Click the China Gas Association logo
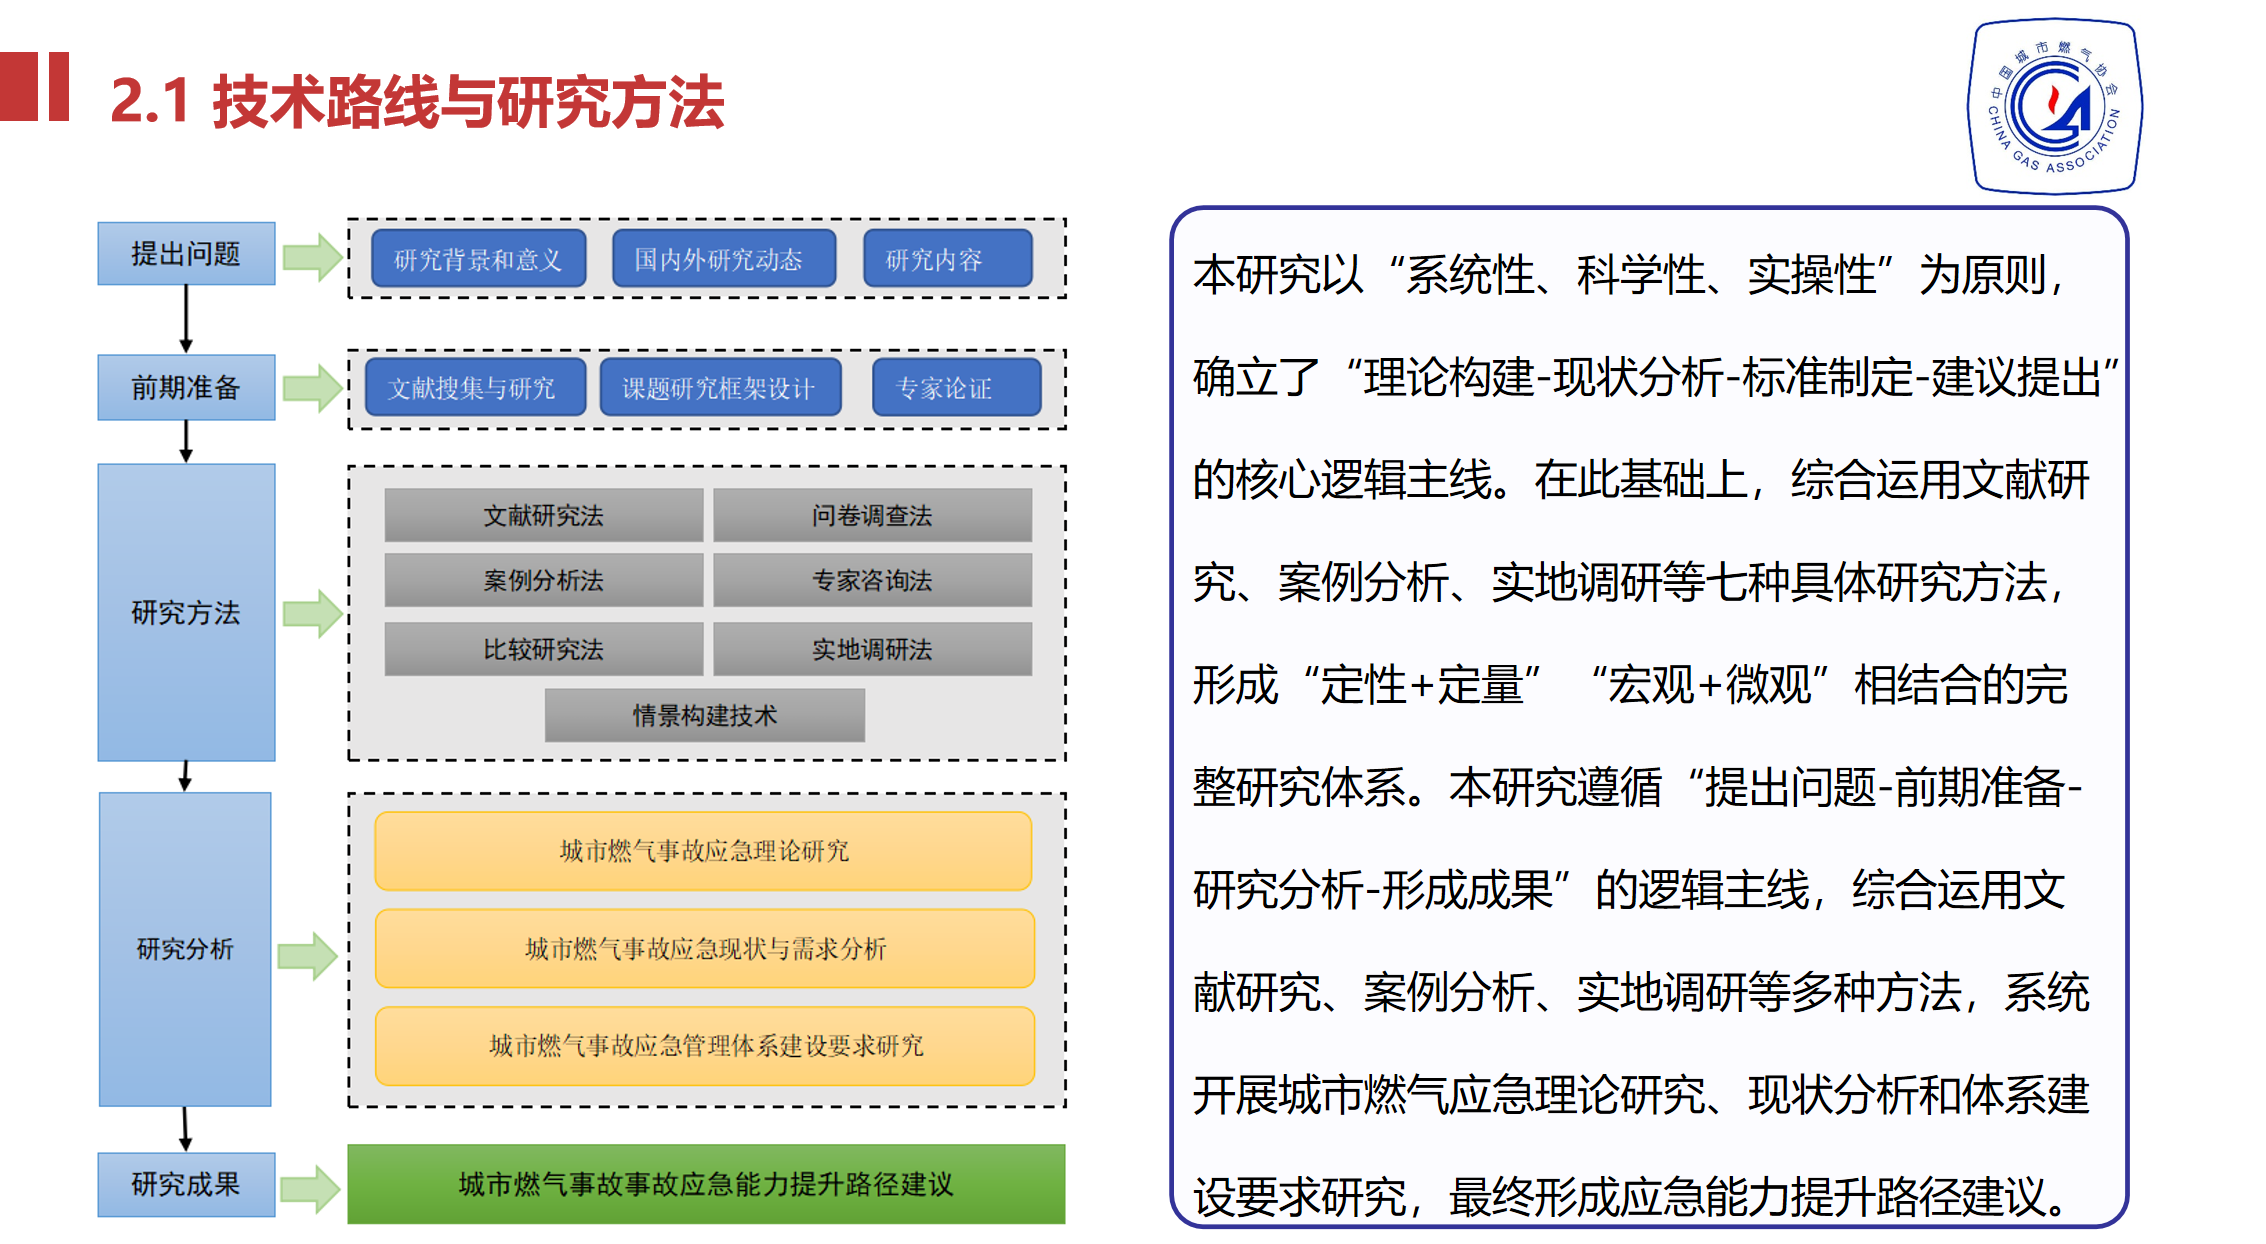2266x1244 pixels. pos(2054,105)
